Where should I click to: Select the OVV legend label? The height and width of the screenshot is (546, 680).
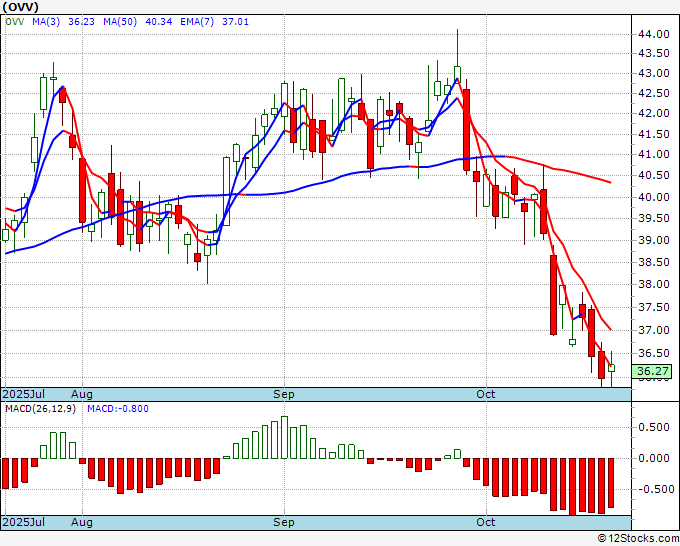tap(15, 22)
